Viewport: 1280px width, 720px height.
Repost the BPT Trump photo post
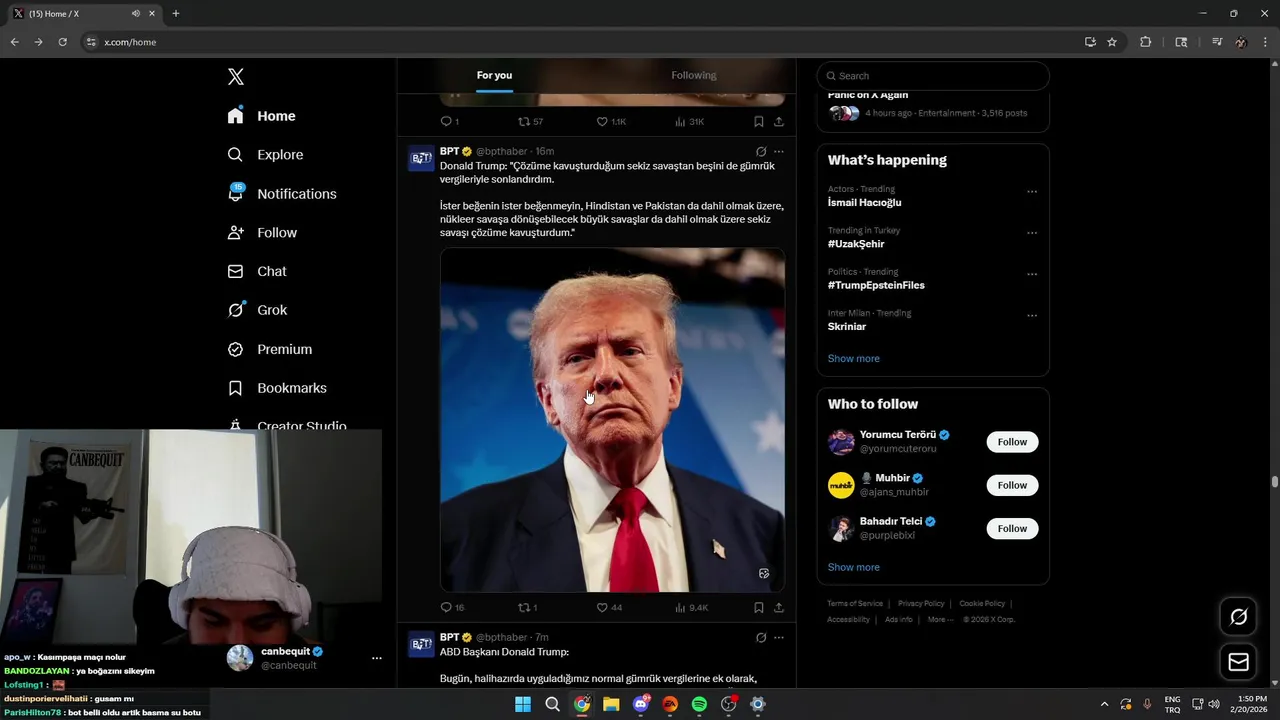coord(527,607)
